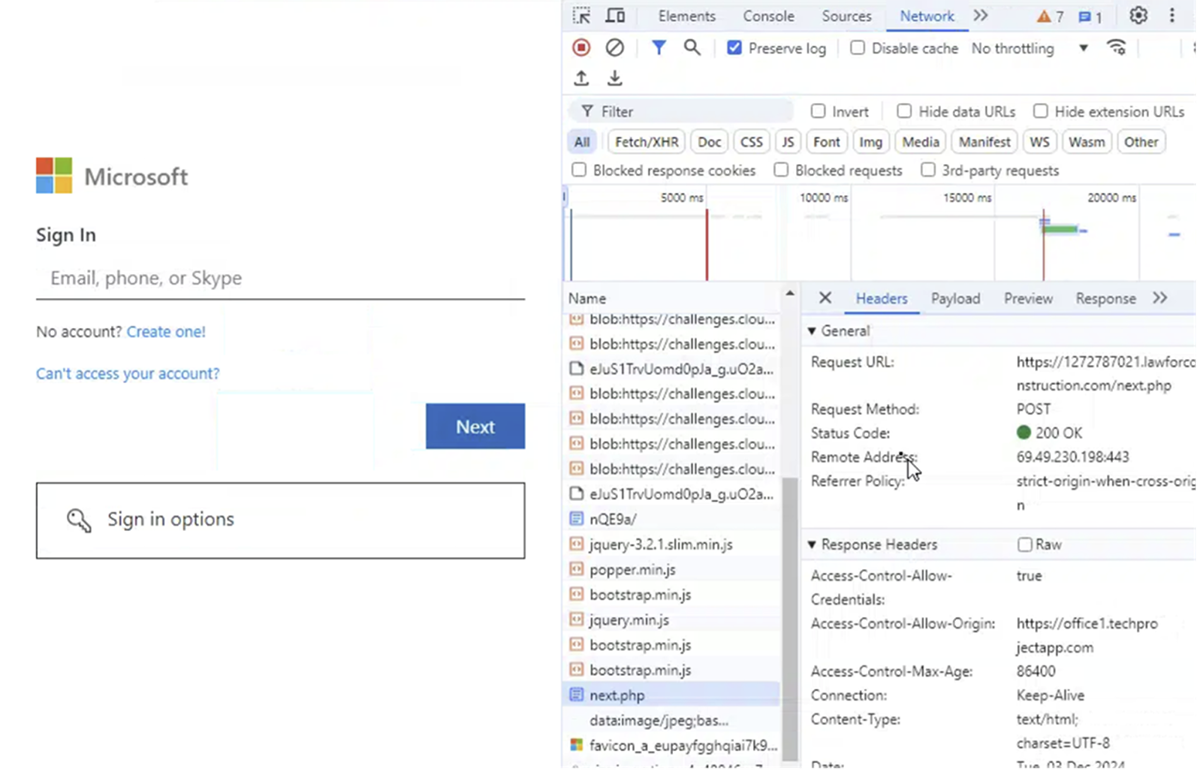Toggle the device toolbar icon

click(x=615, y=16)
